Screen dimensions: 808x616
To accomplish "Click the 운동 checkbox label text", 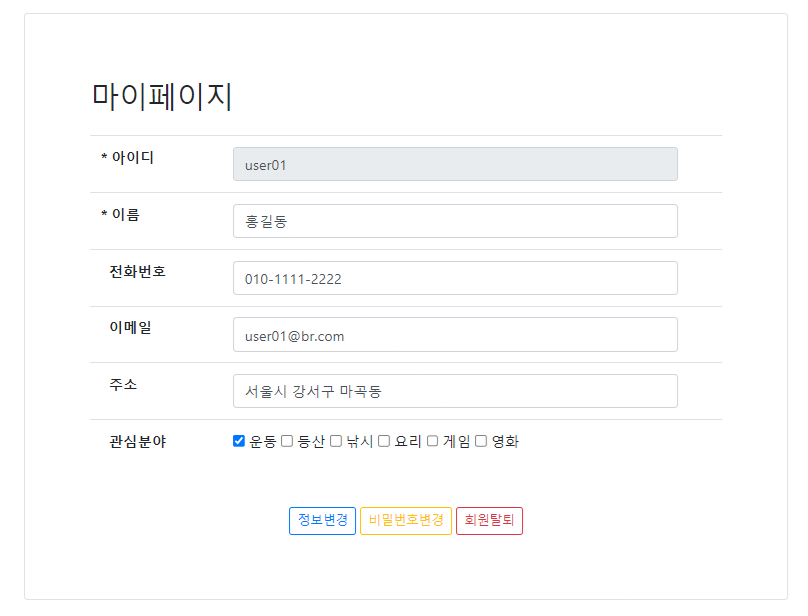I will tap(263, 442).
